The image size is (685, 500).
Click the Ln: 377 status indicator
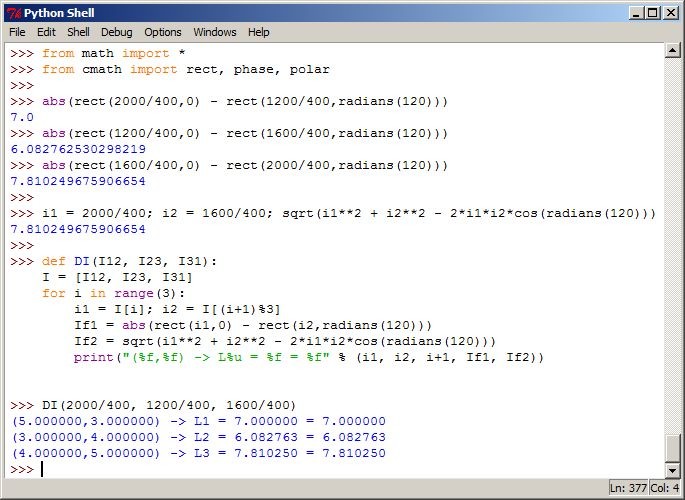coord(628,488)
